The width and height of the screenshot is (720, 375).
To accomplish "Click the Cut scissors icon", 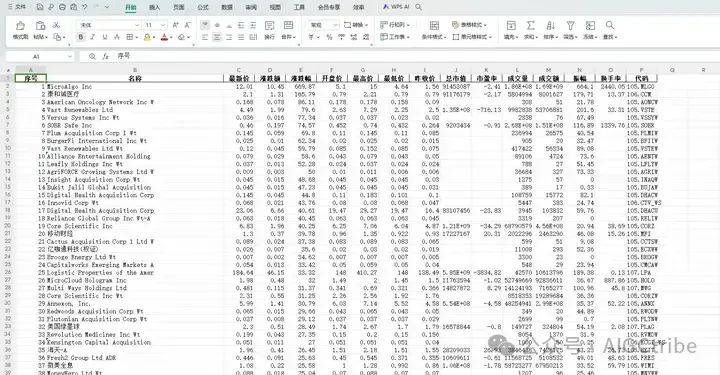I will click(x=56, y=25).
